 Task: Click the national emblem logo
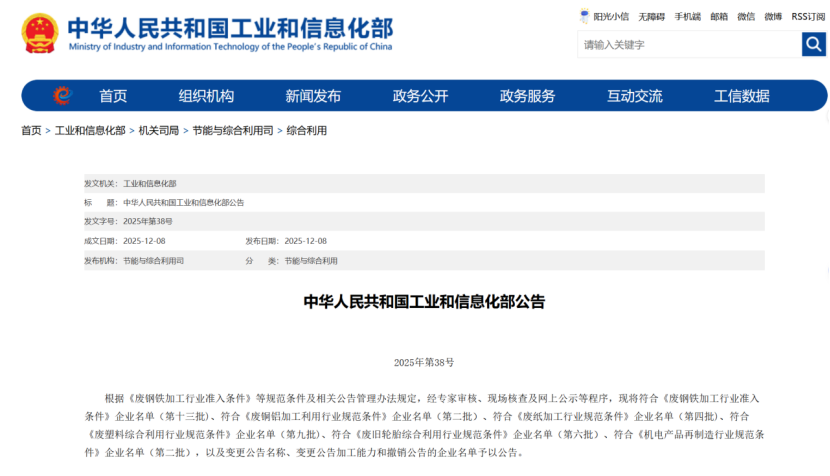(40, 33)
